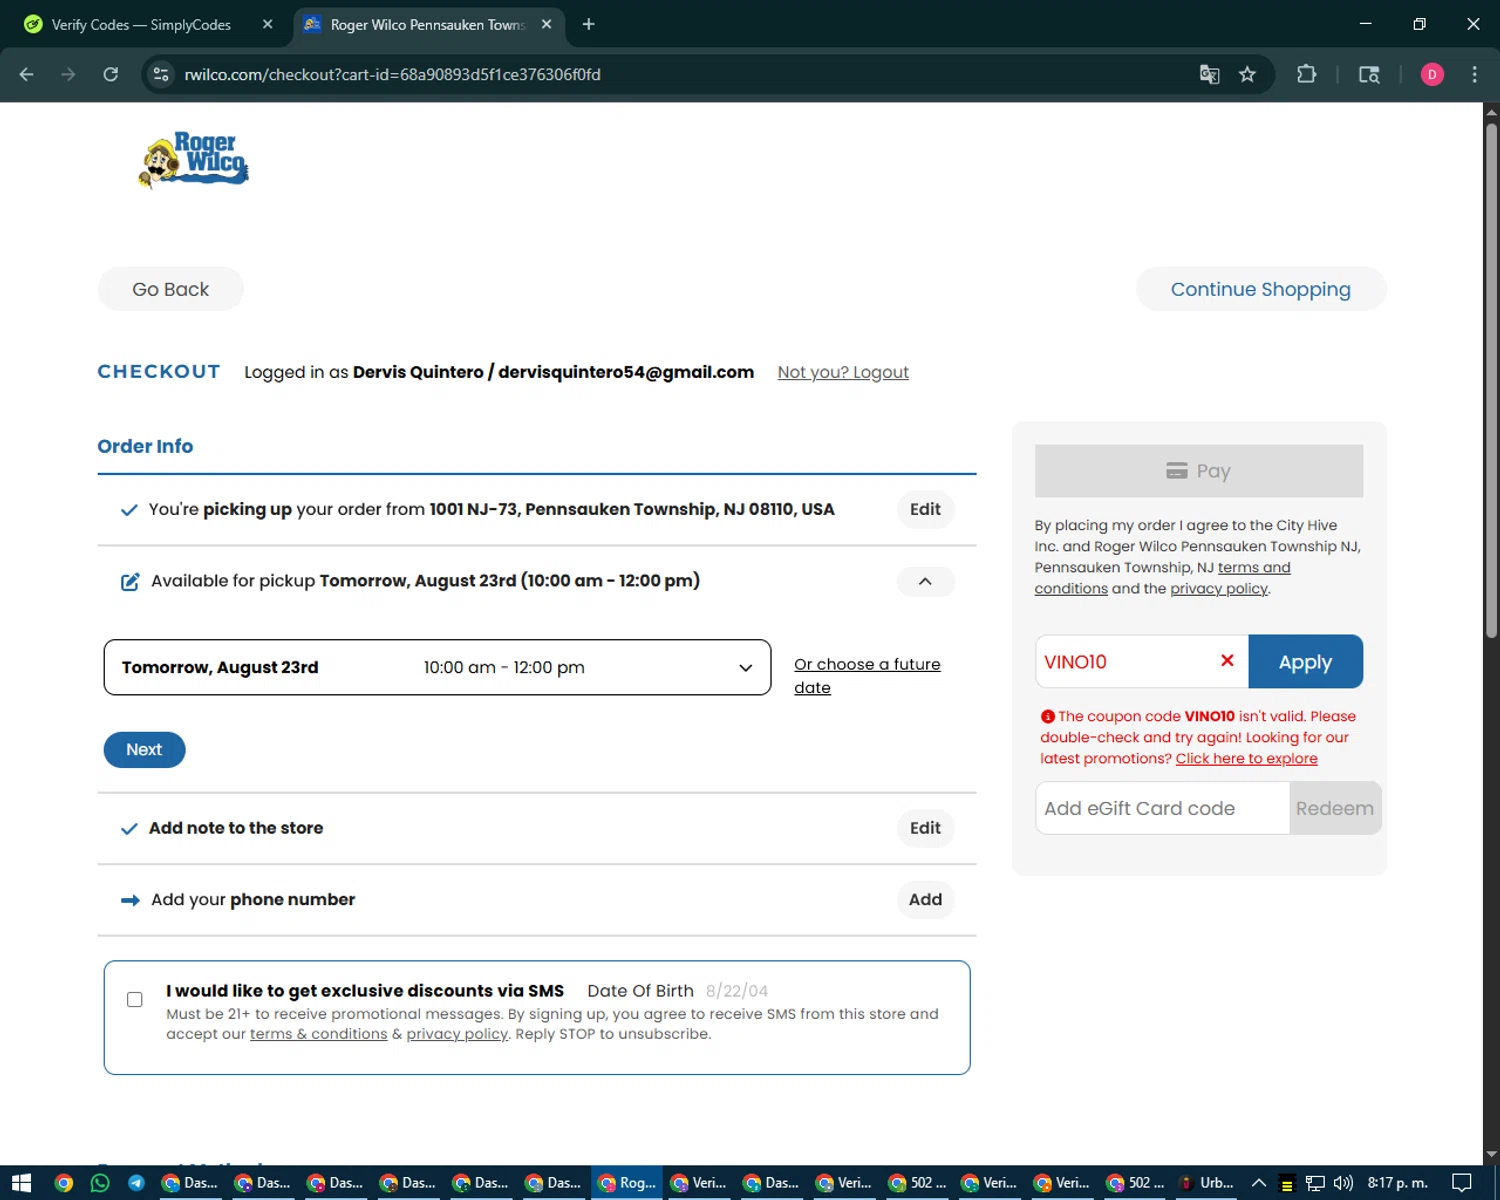Click the Next button
The height and width of the screenshot is (1200, 1500).
pyautogui.click(x=144, y=749)
